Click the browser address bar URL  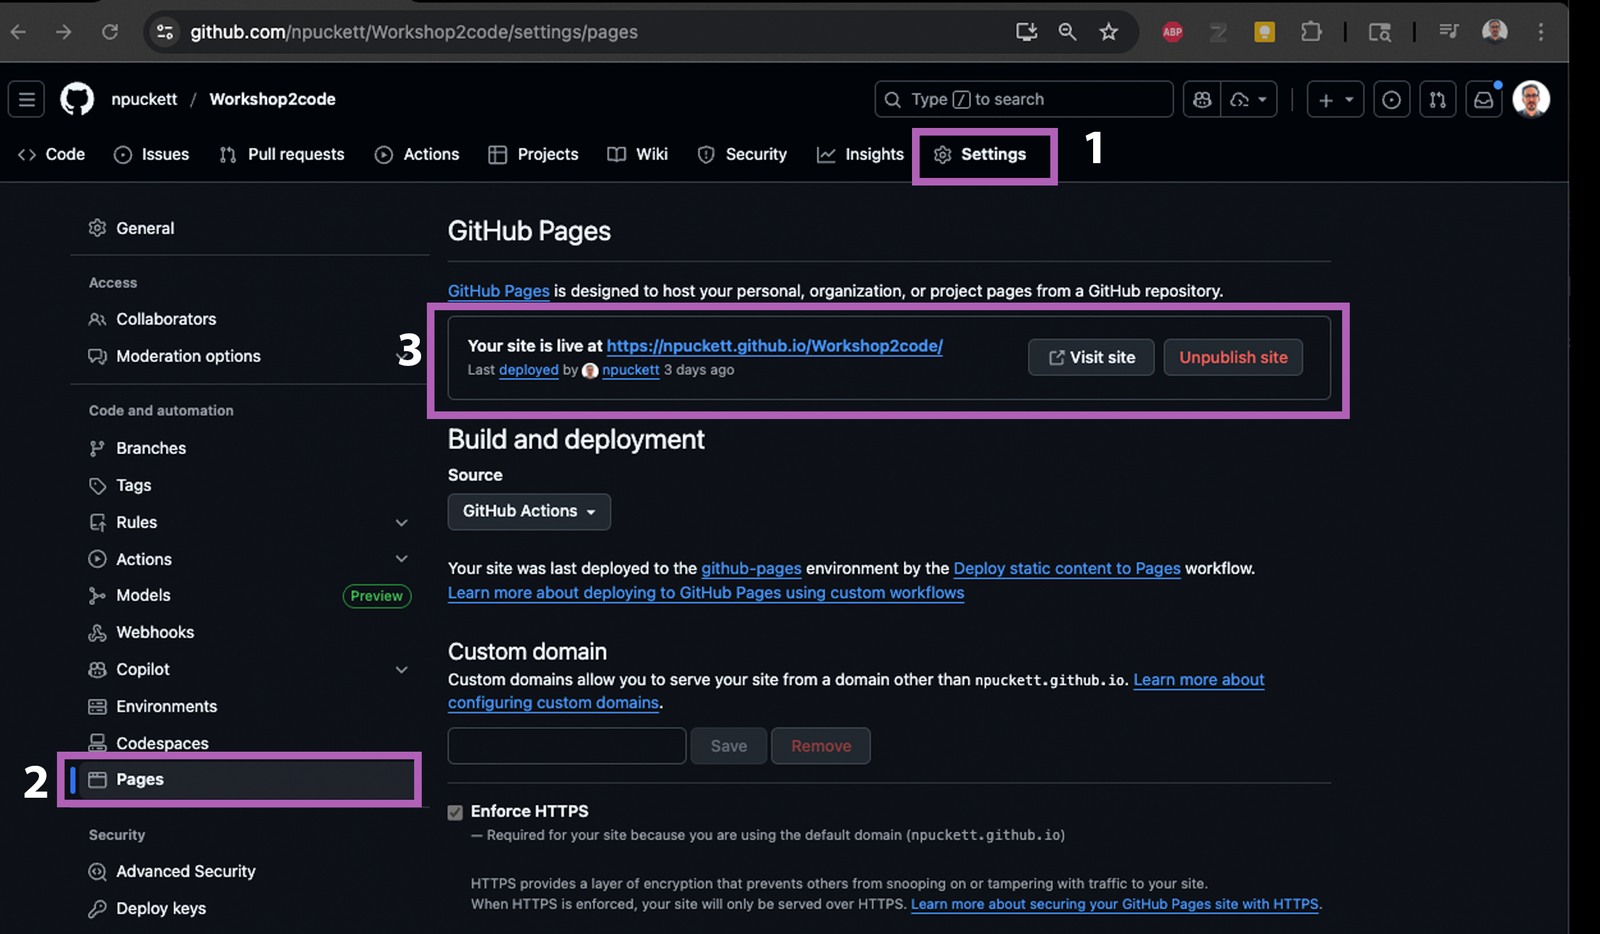pos(414,32)
